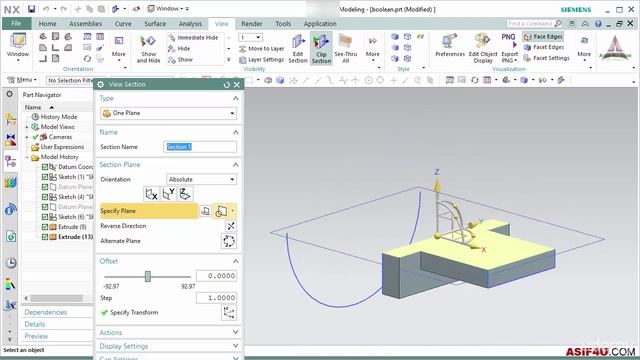Click Facet Edges option

[543, 47]
